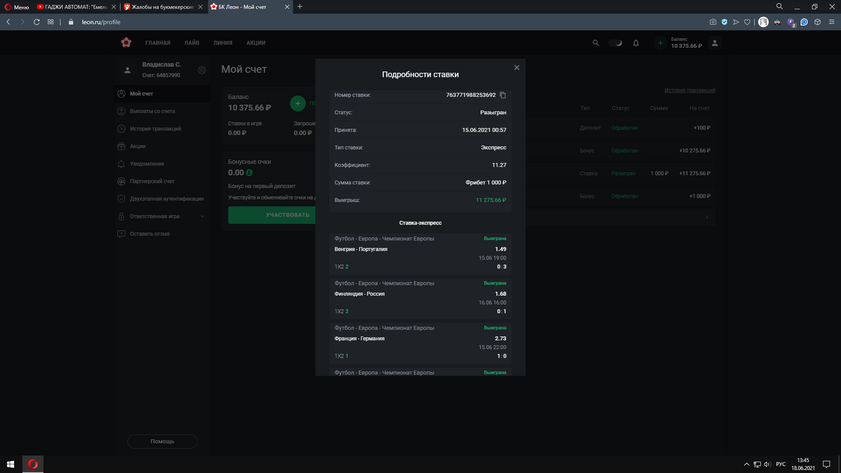Open the user profile icon in header
This screenshot has height=473, width=841.
point(714,43)
